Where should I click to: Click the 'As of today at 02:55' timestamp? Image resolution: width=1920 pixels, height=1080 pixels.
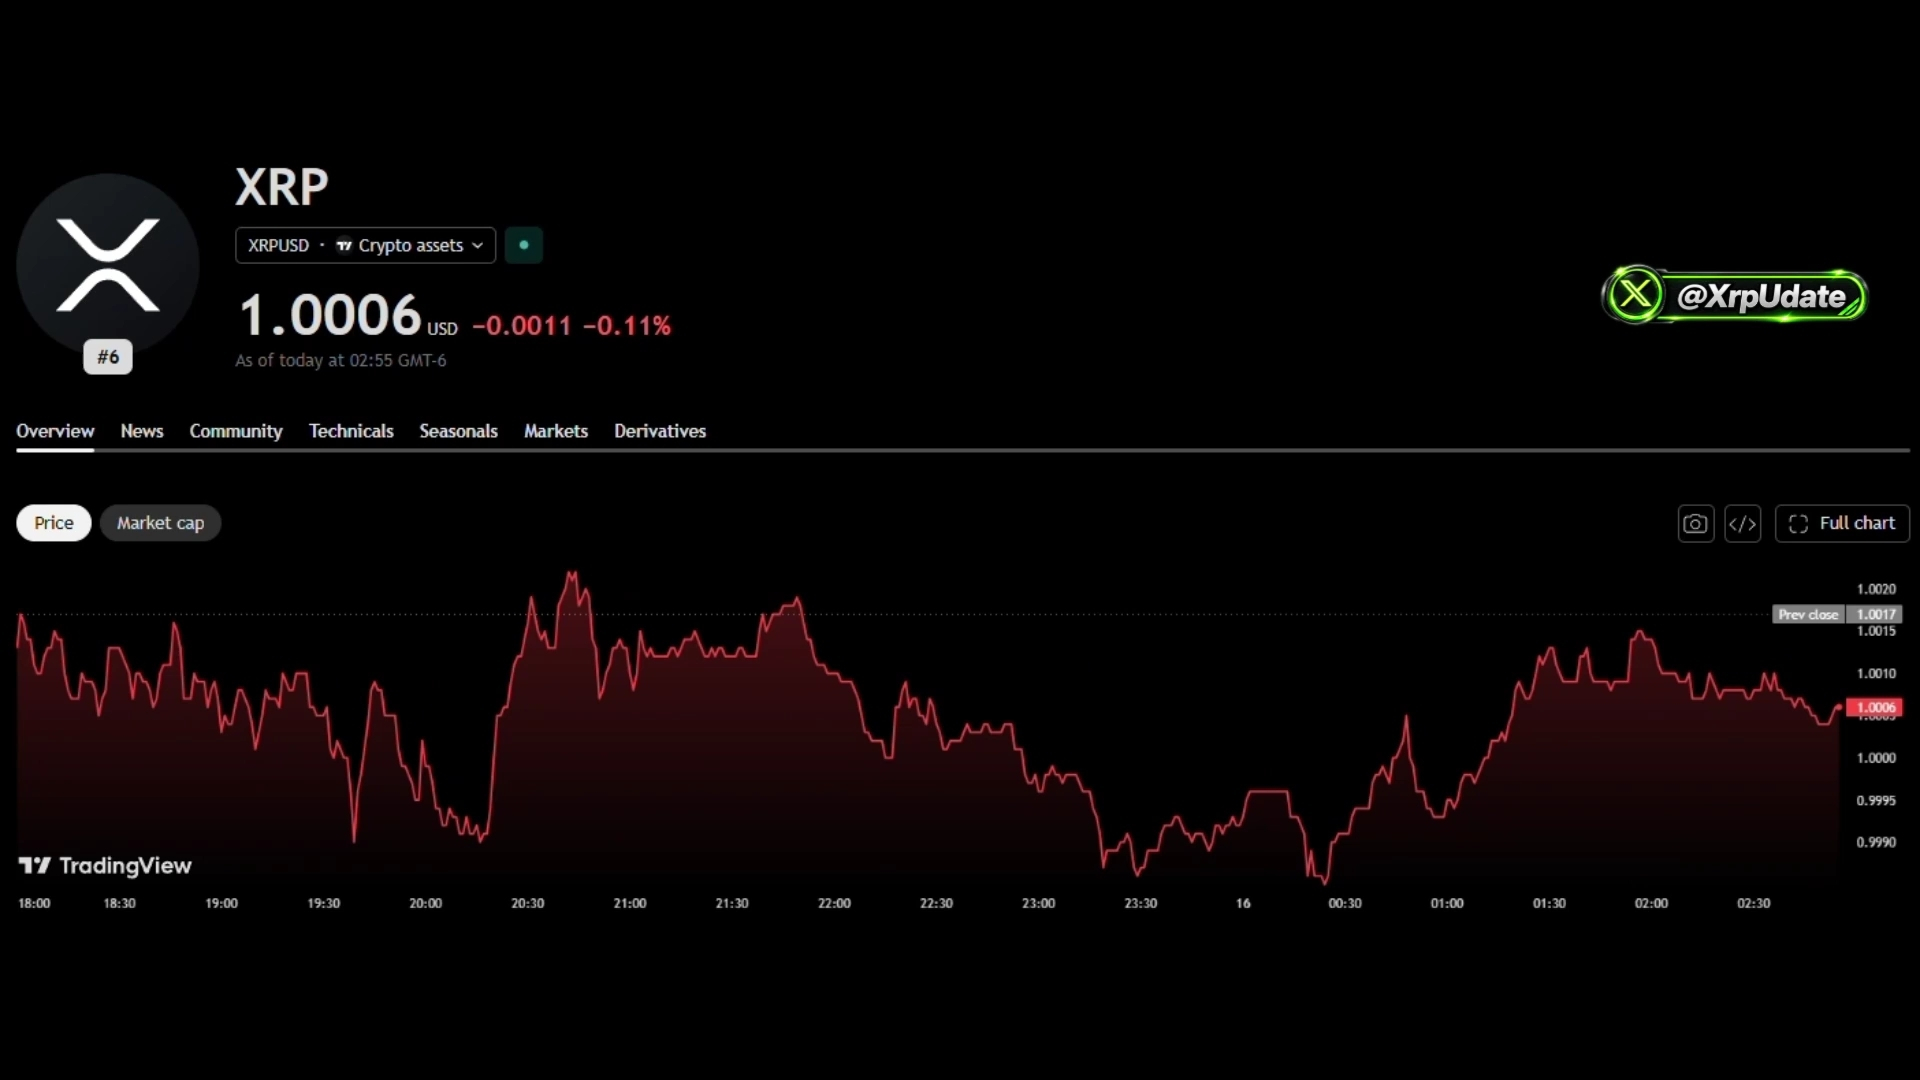point(341,360)
